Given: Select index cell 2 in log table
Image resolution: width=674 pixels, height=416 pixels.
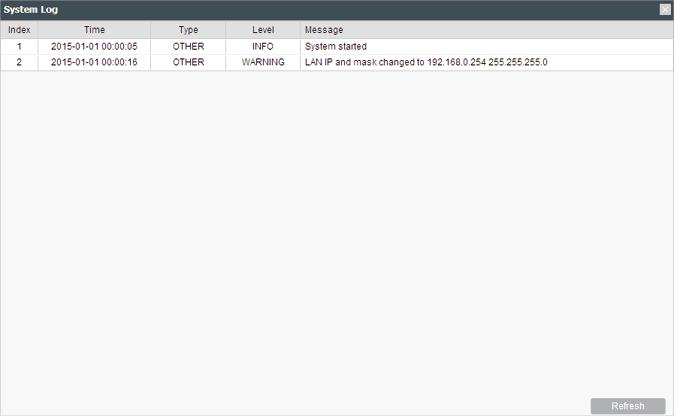Looking at the screenshot, I should [19, 62].
